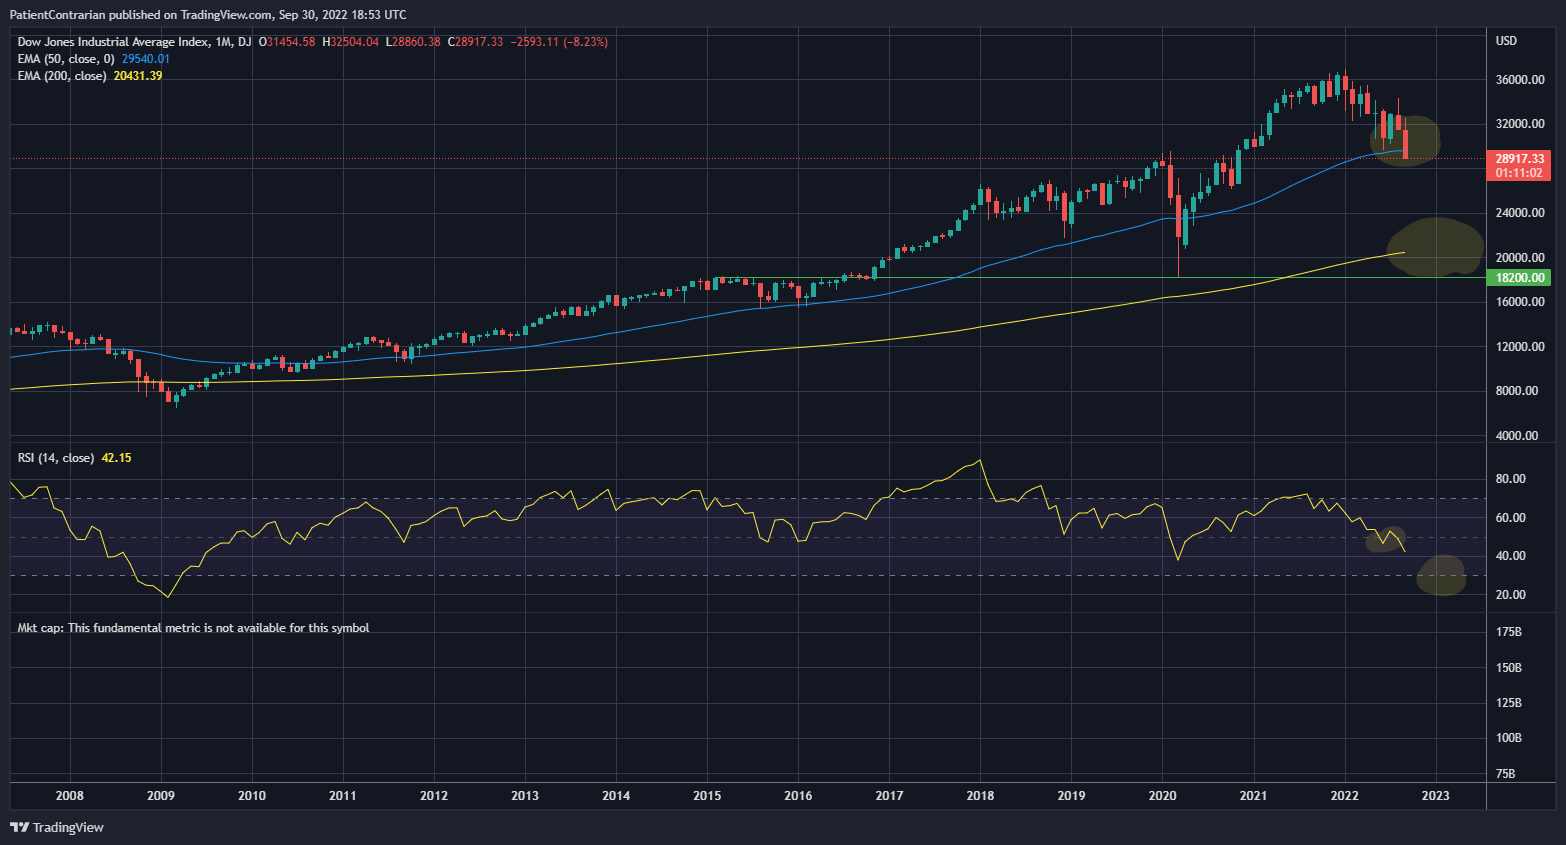Click the EMA 200 value 20431.39

138,76
